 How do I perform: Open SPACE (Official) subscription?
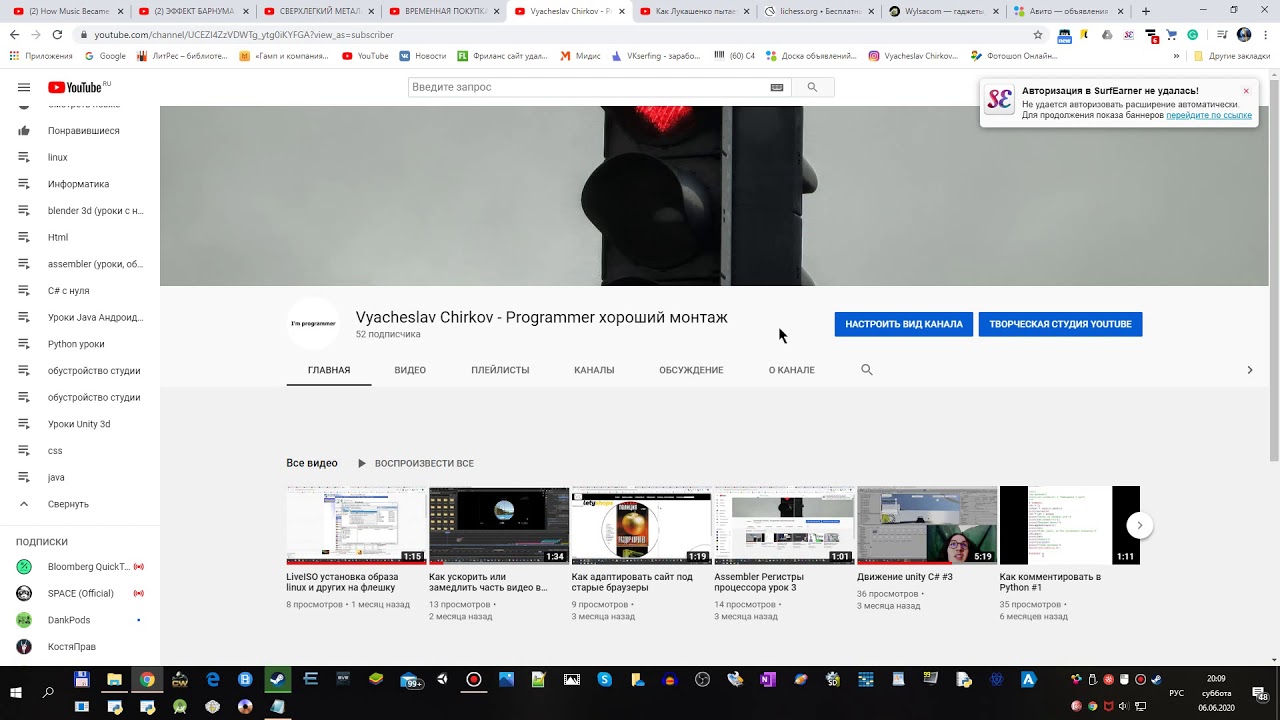click(x=80, y=593)
